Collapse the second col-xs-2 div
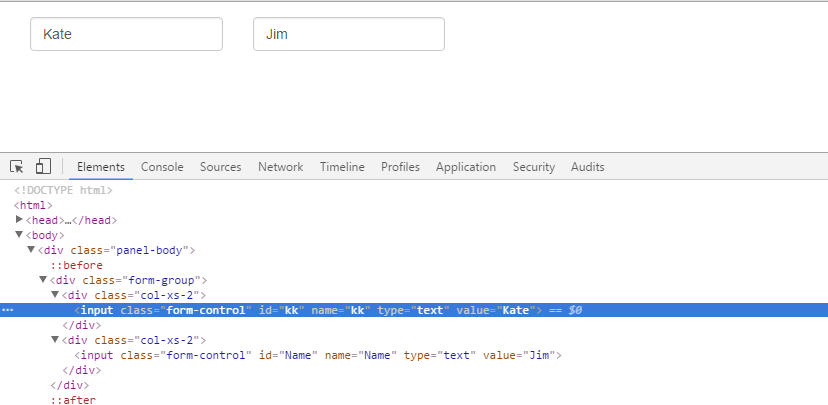The image size is (828, 405). coord(56,340)
